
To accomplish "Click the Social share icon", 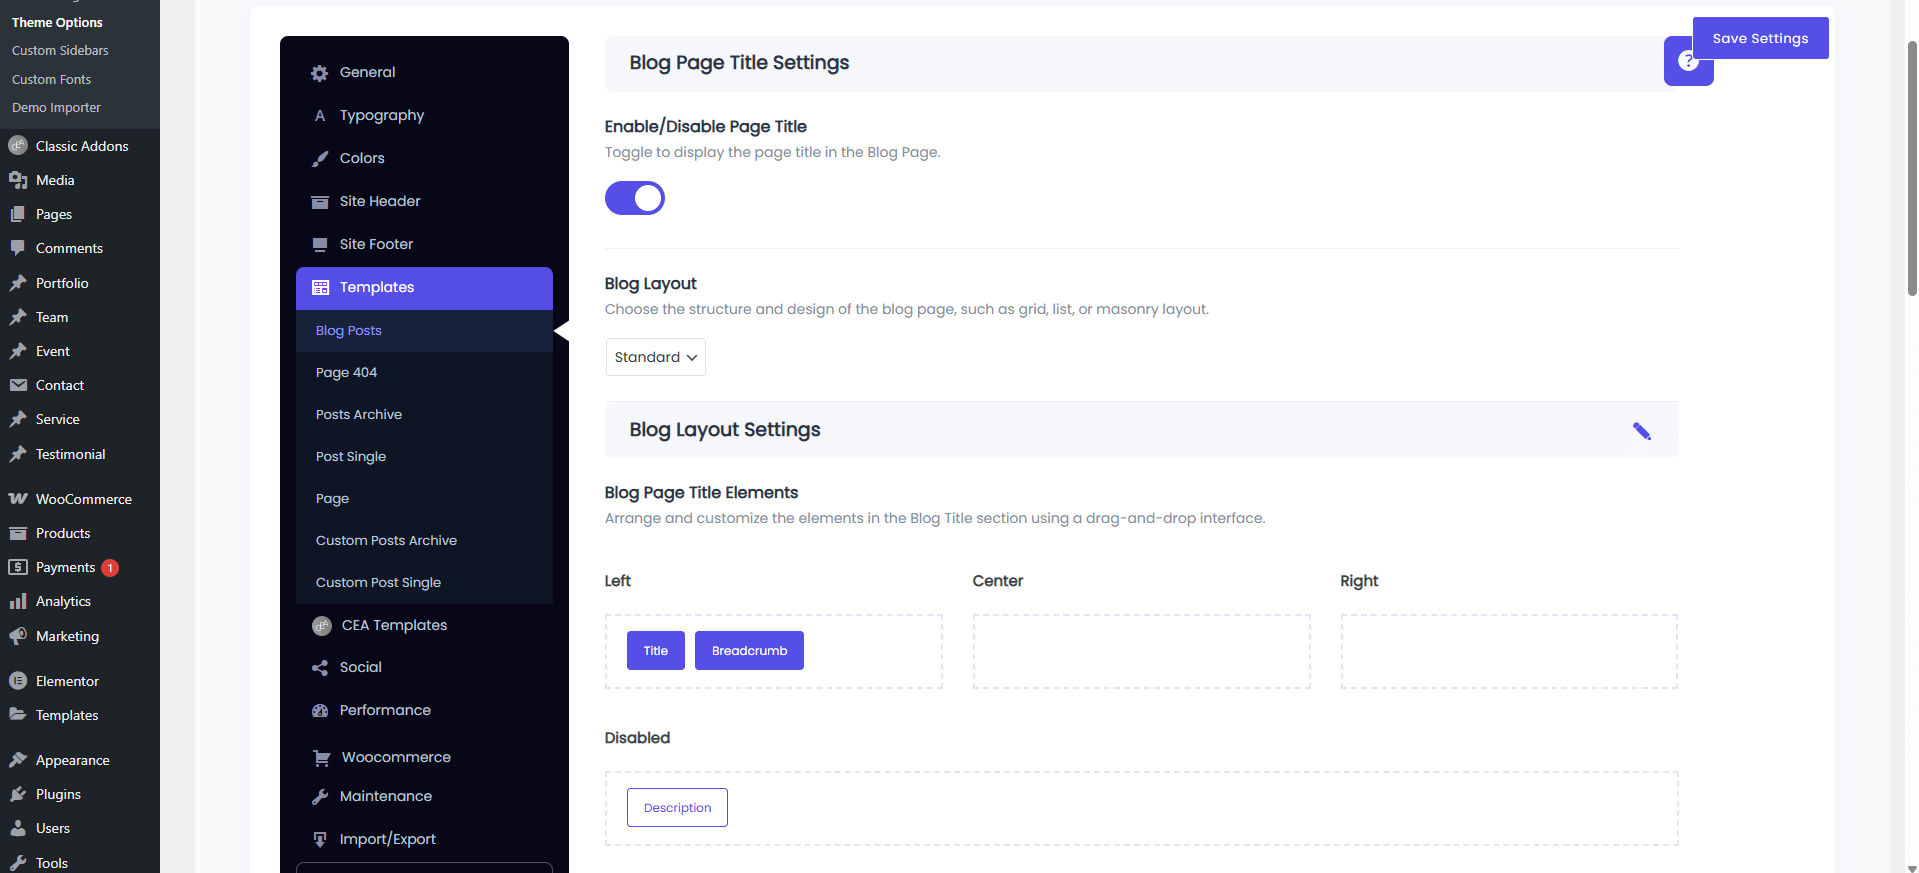I will 320,668.
